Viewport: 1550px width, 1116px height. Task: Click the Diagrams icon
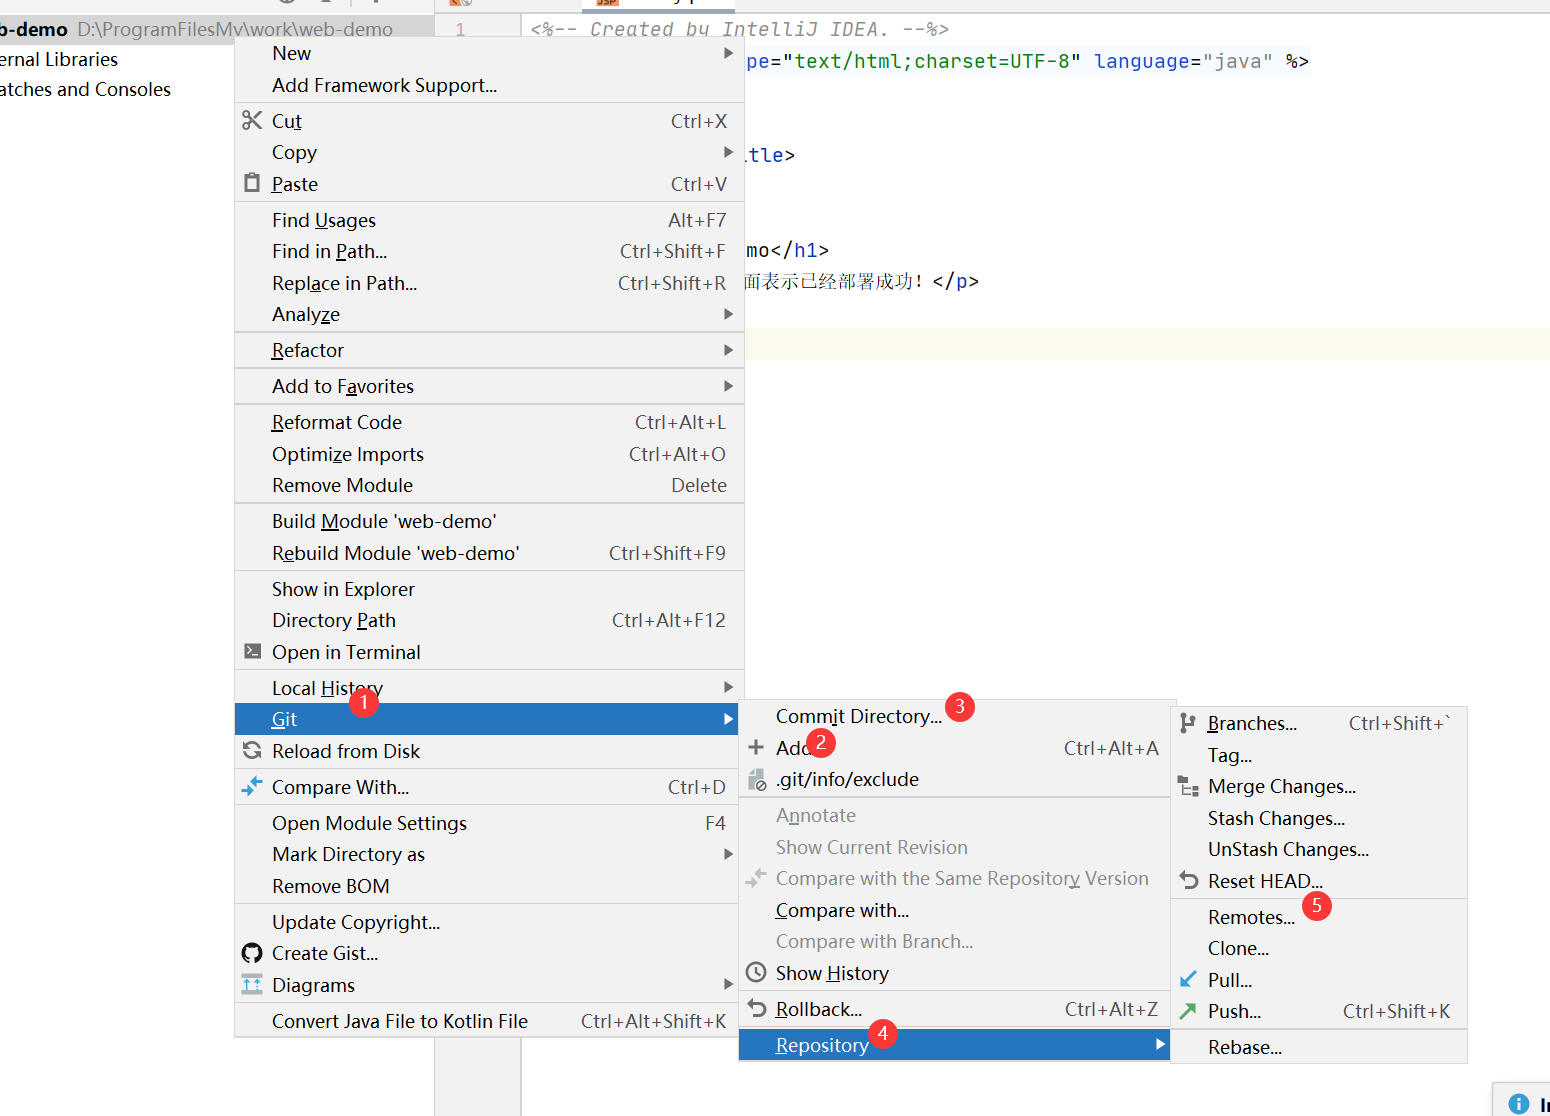pyautogui.click(x=252, y=984)
